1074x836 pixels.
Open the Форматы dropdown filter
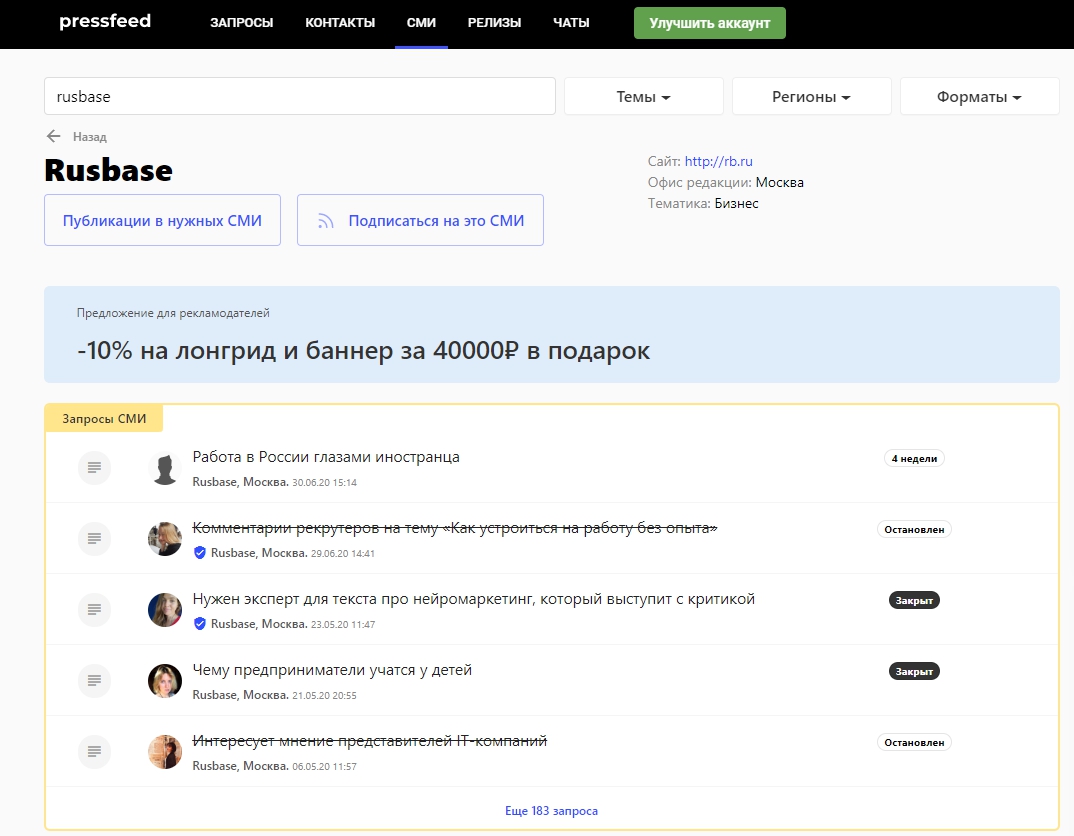point(979,97)
